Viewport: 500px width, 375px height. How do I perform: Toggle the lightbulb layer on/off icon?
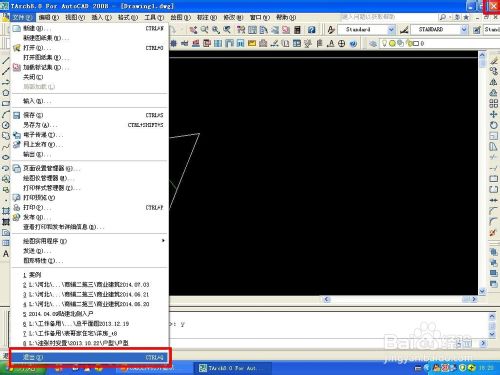[384, 43]
